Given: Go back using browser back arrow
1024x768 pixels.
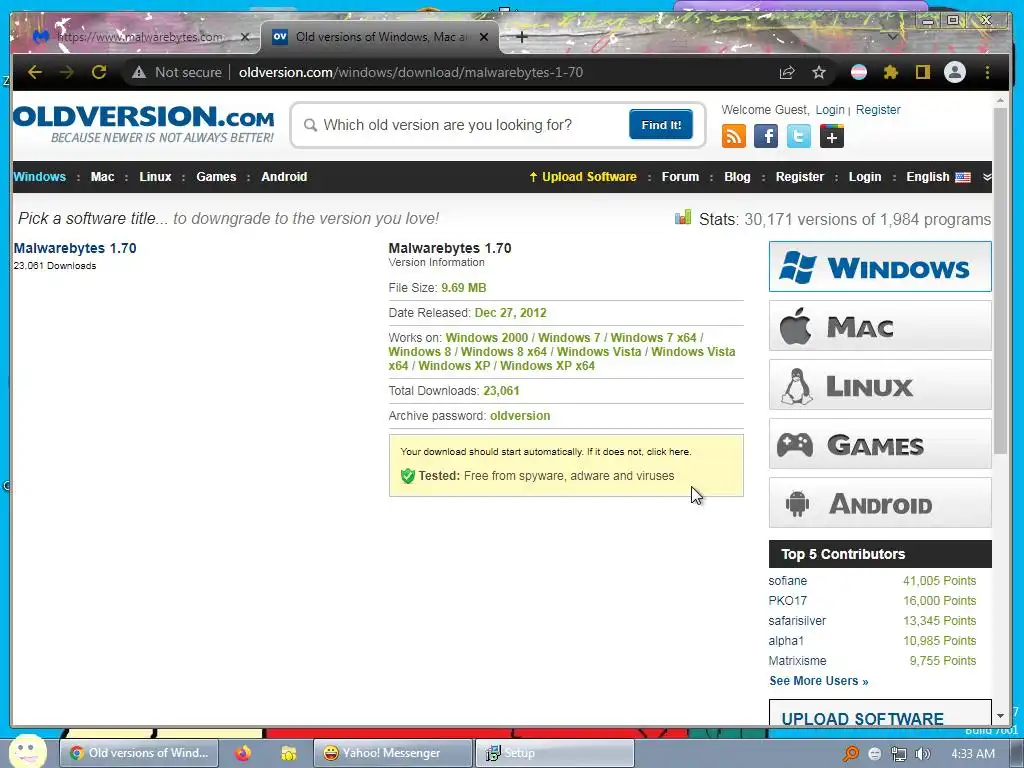Looking at the screenshot, I should pos(35,72).
